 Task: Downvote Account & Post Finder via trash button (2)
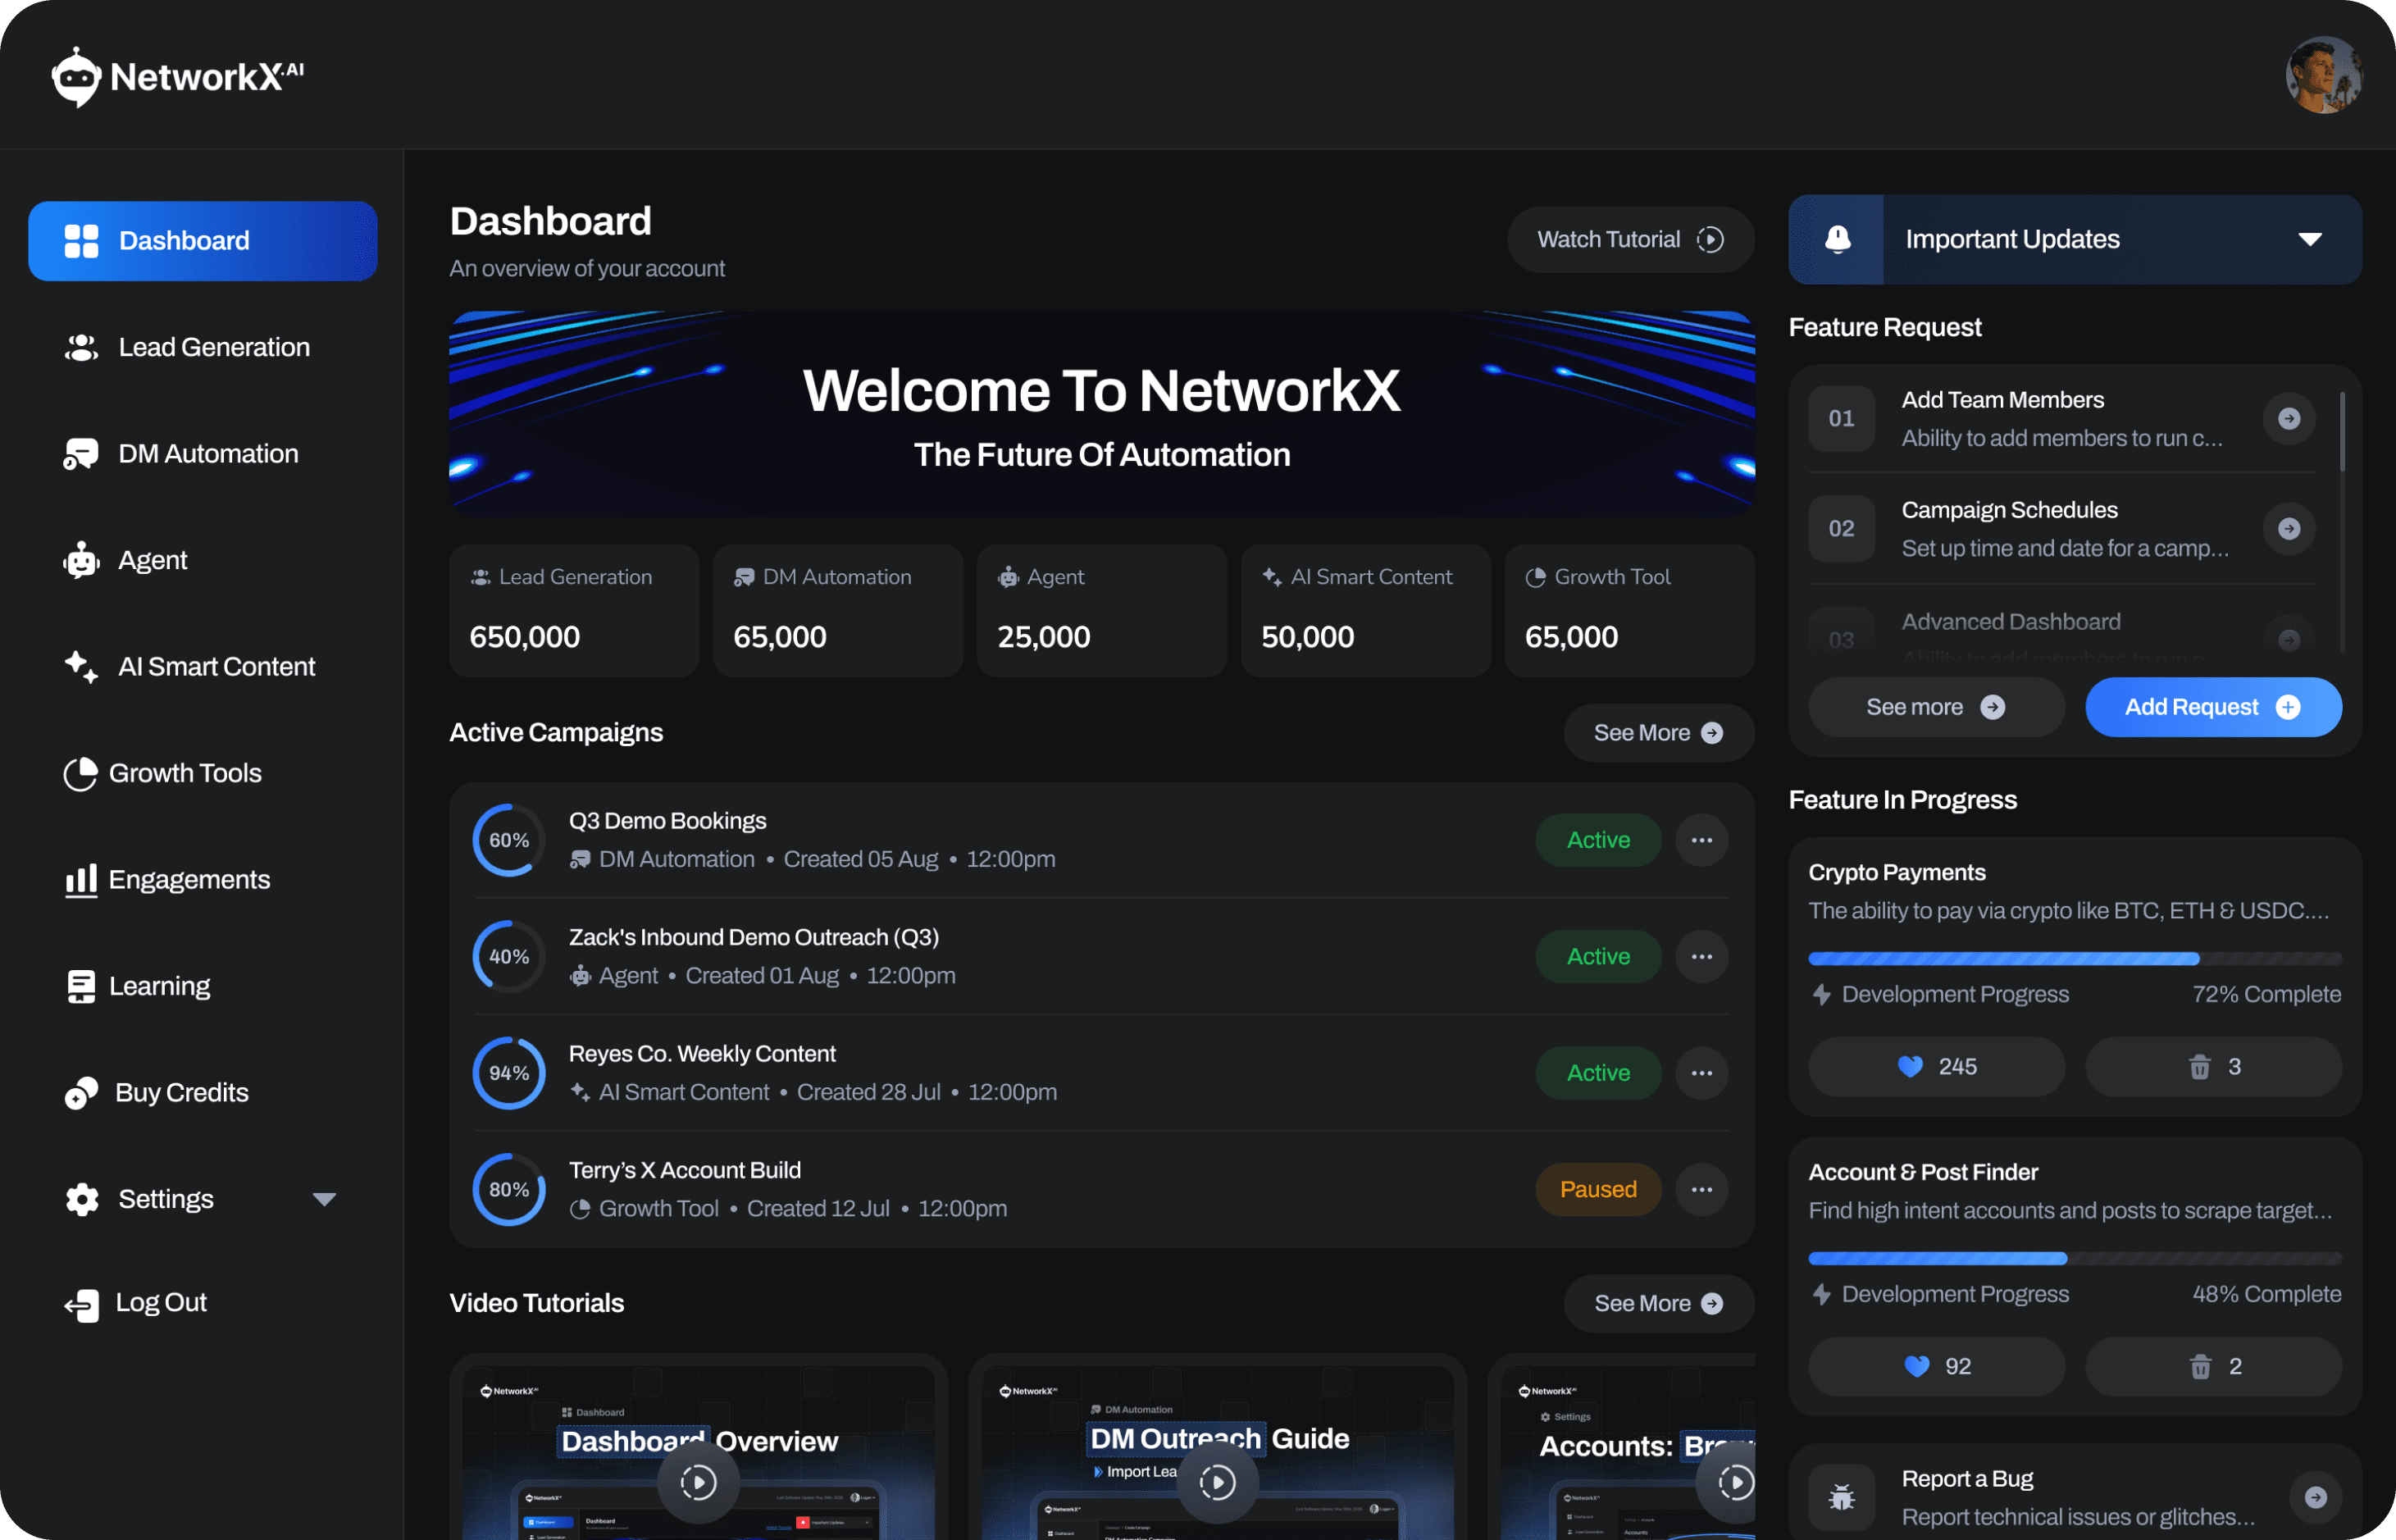coord(2213,1367)
